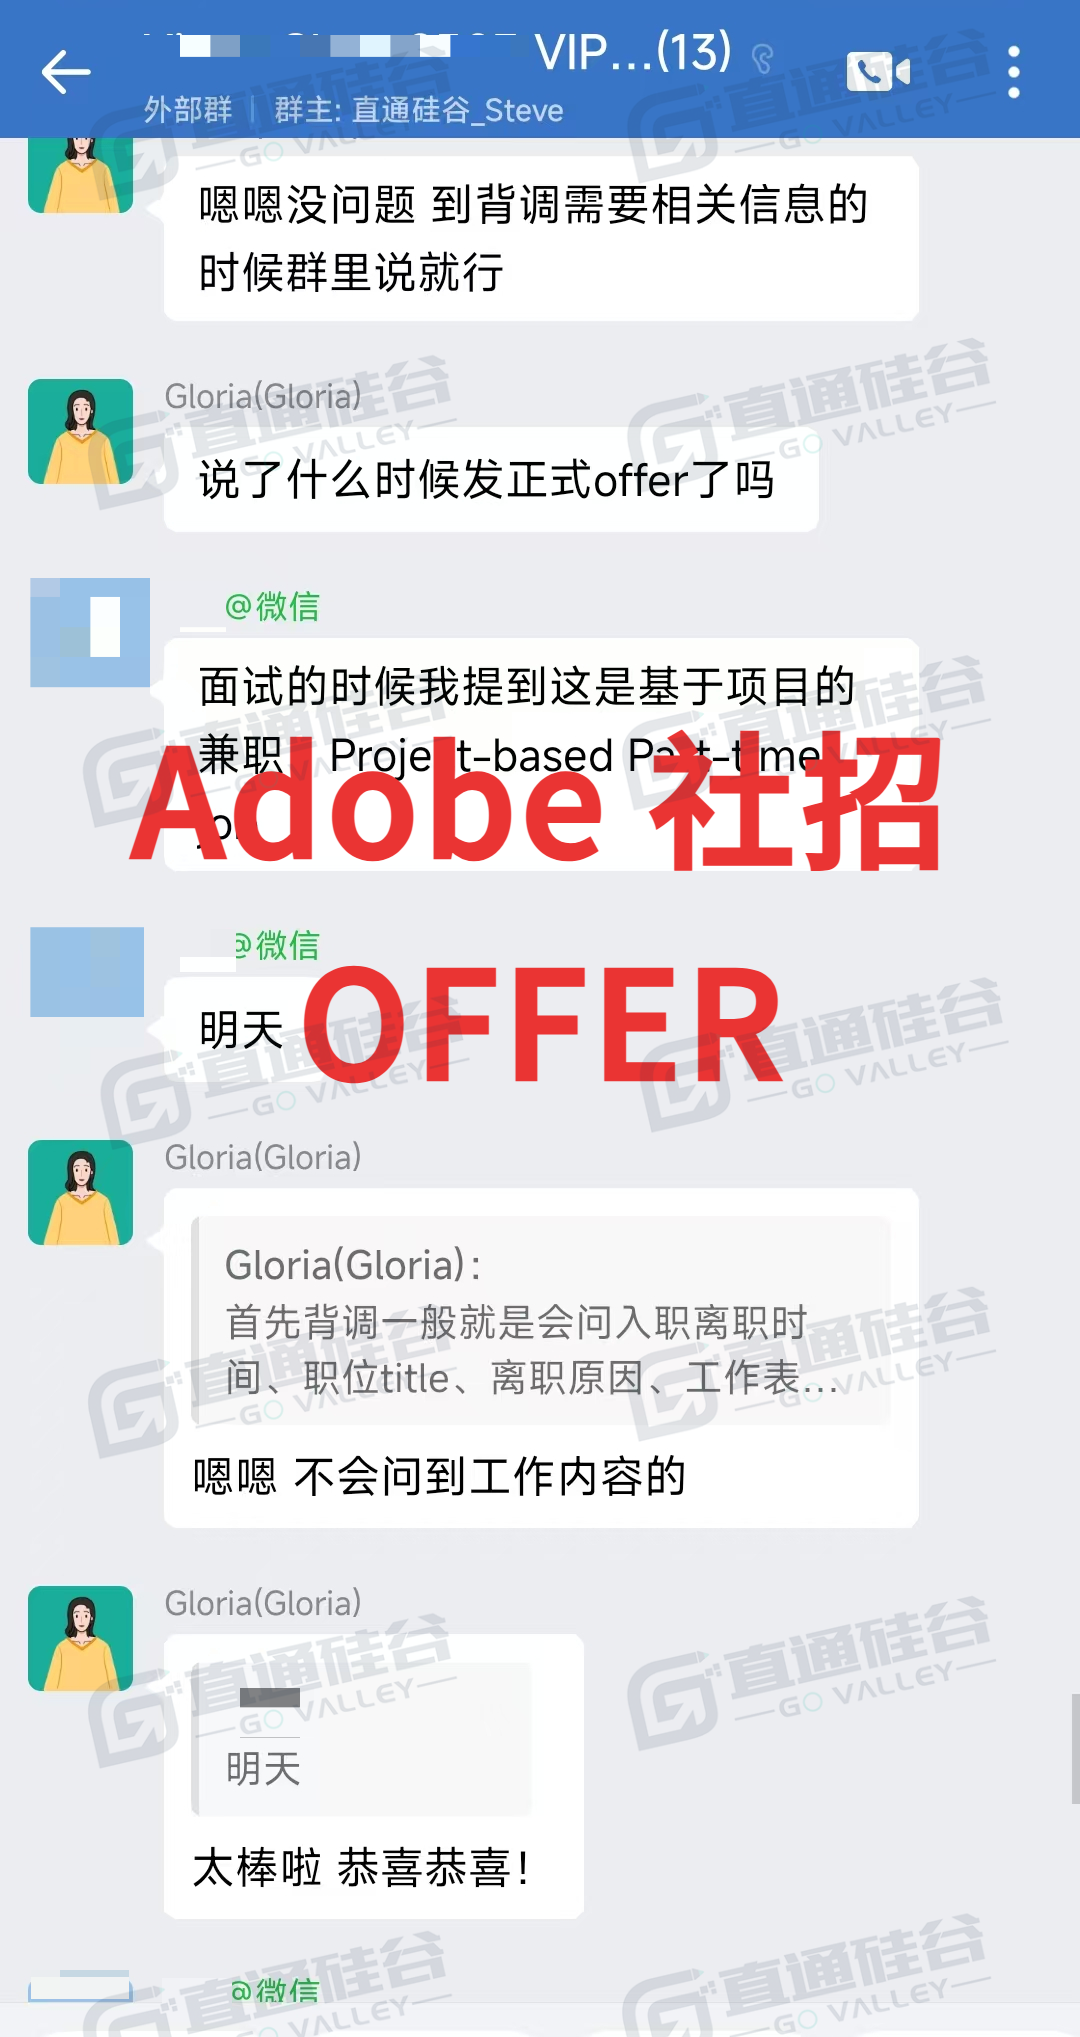Tap the ear receiver mode icon
Image resolution: width=1080 pixels, height=2037 pixels.
click(x=763, y=59)
